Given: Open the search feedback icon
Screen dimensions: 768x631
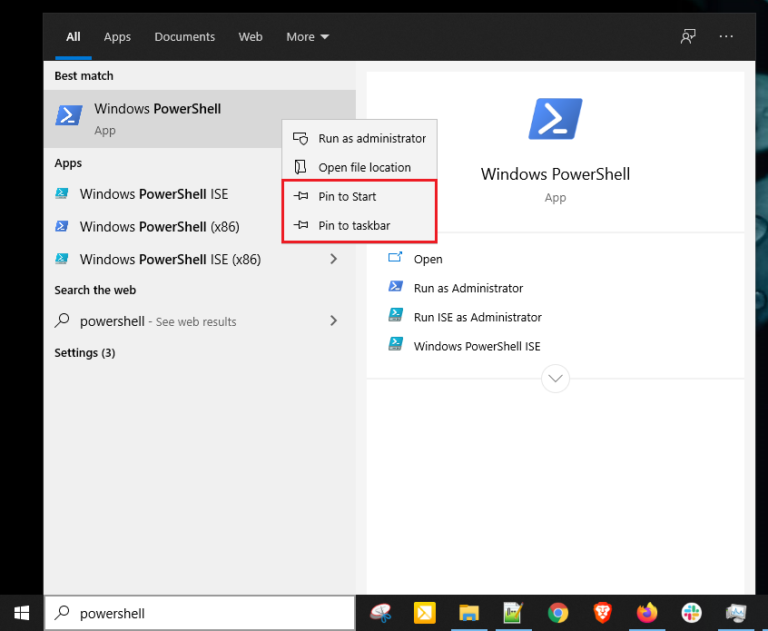Looking at the screenshot, I should click(688, 37).
